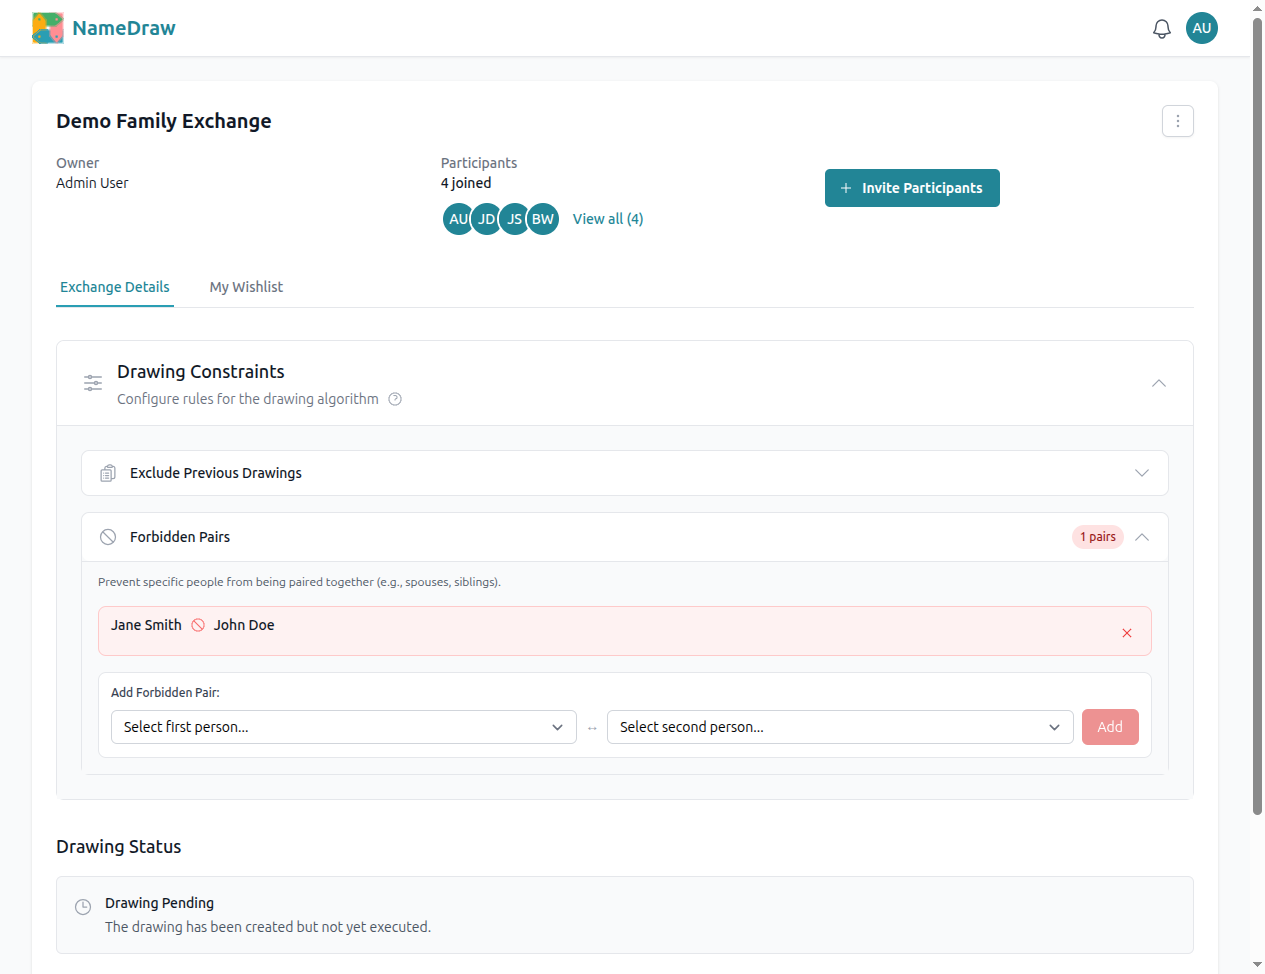Collapse the Forbidden Pairs panel

click(1141, 537)
